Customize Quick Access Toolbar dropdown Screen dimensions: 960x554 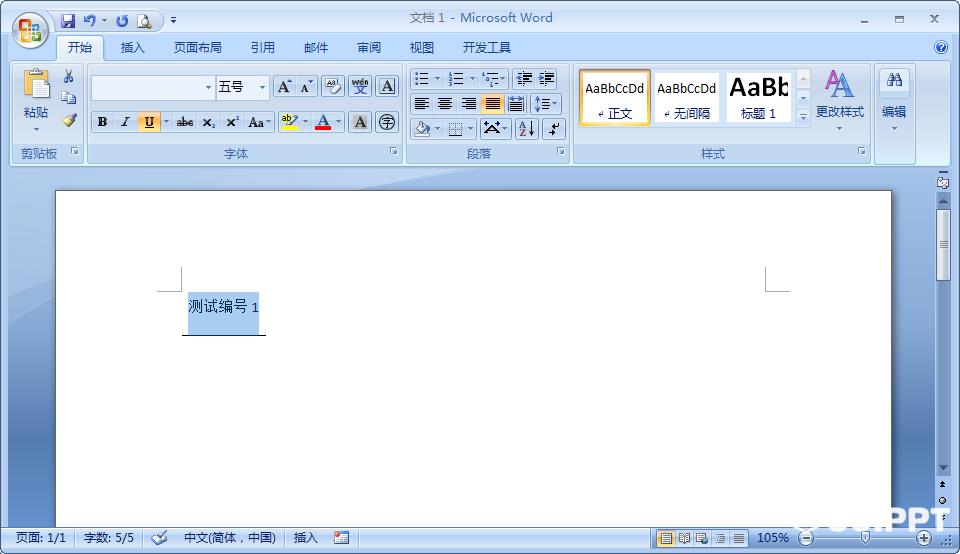[173, 20]
